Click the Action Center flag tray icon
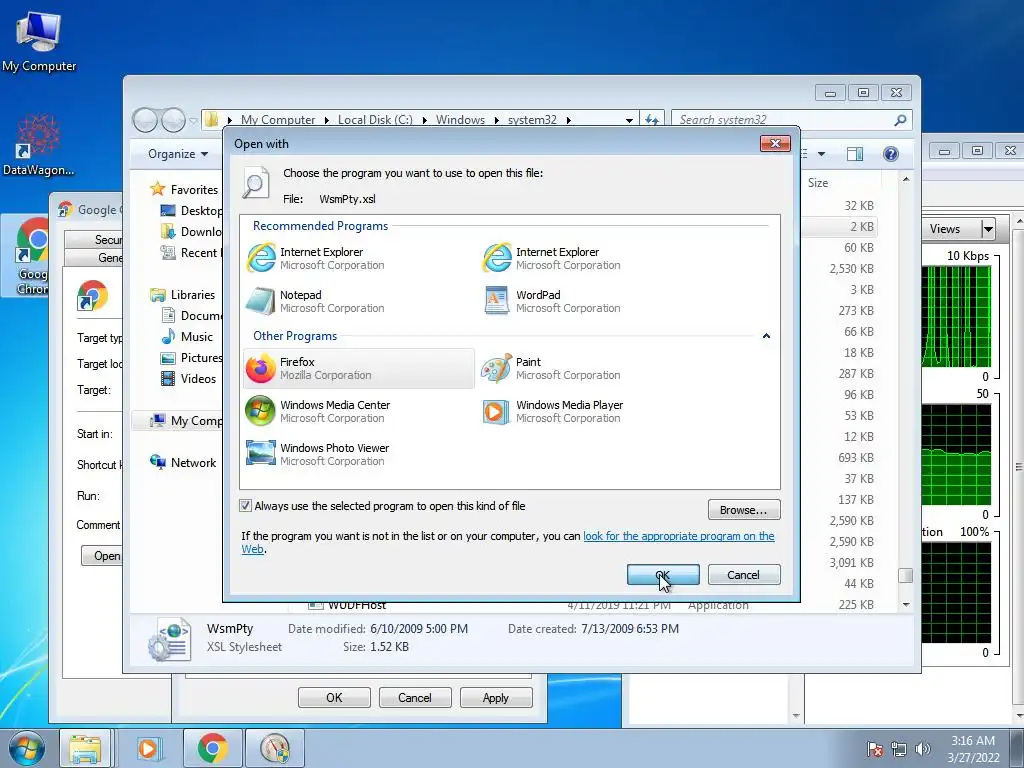The height and width of the screenshot is (768, 1024). (874, 749)
